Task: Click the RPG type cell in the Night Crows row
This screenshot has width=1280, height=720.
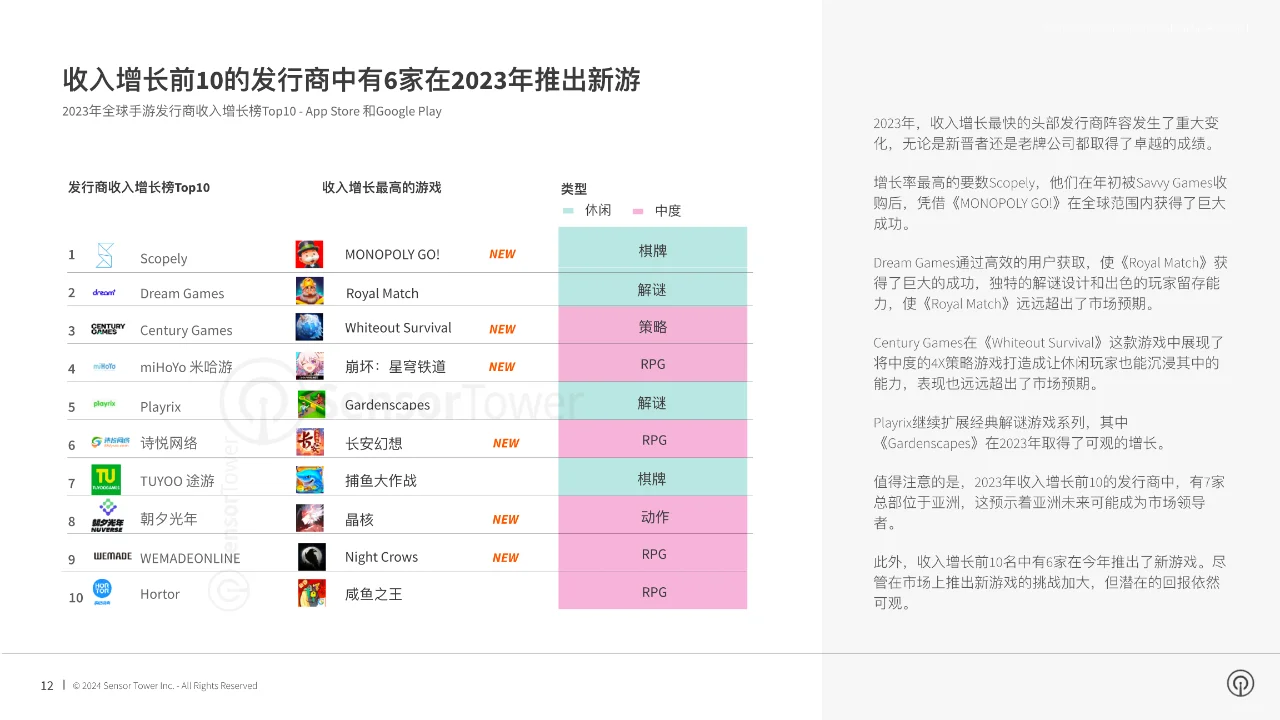Action: 652,553
